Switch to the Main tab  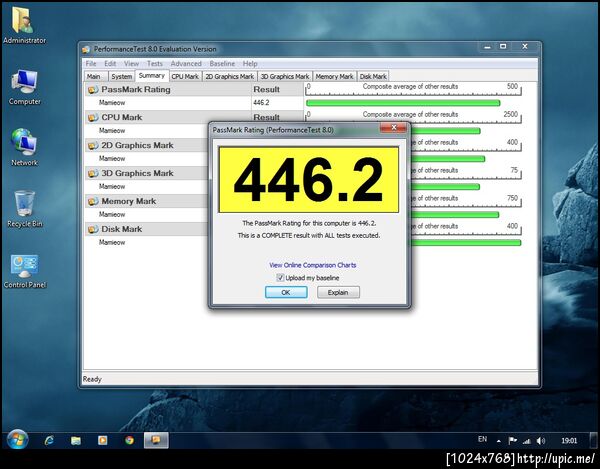pyautogui.click(x=94, y=77)
